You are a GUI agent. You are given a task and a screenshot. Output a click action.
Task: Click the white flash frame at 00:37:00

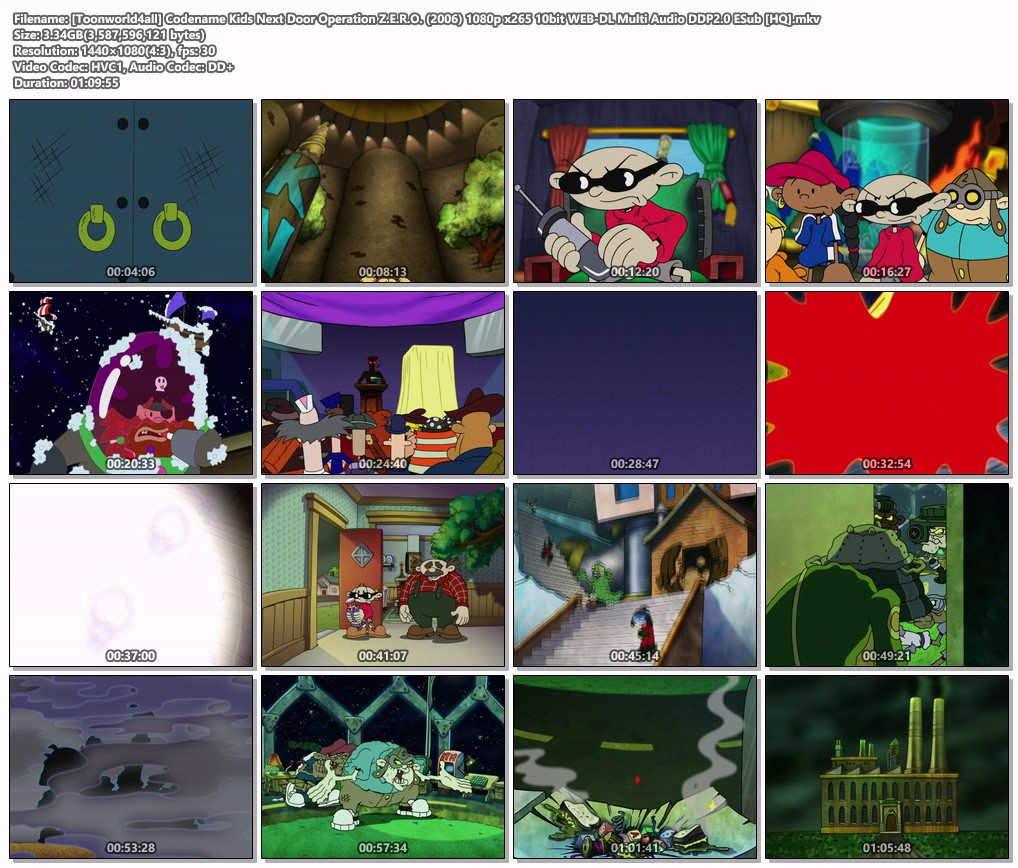point(131,575)
